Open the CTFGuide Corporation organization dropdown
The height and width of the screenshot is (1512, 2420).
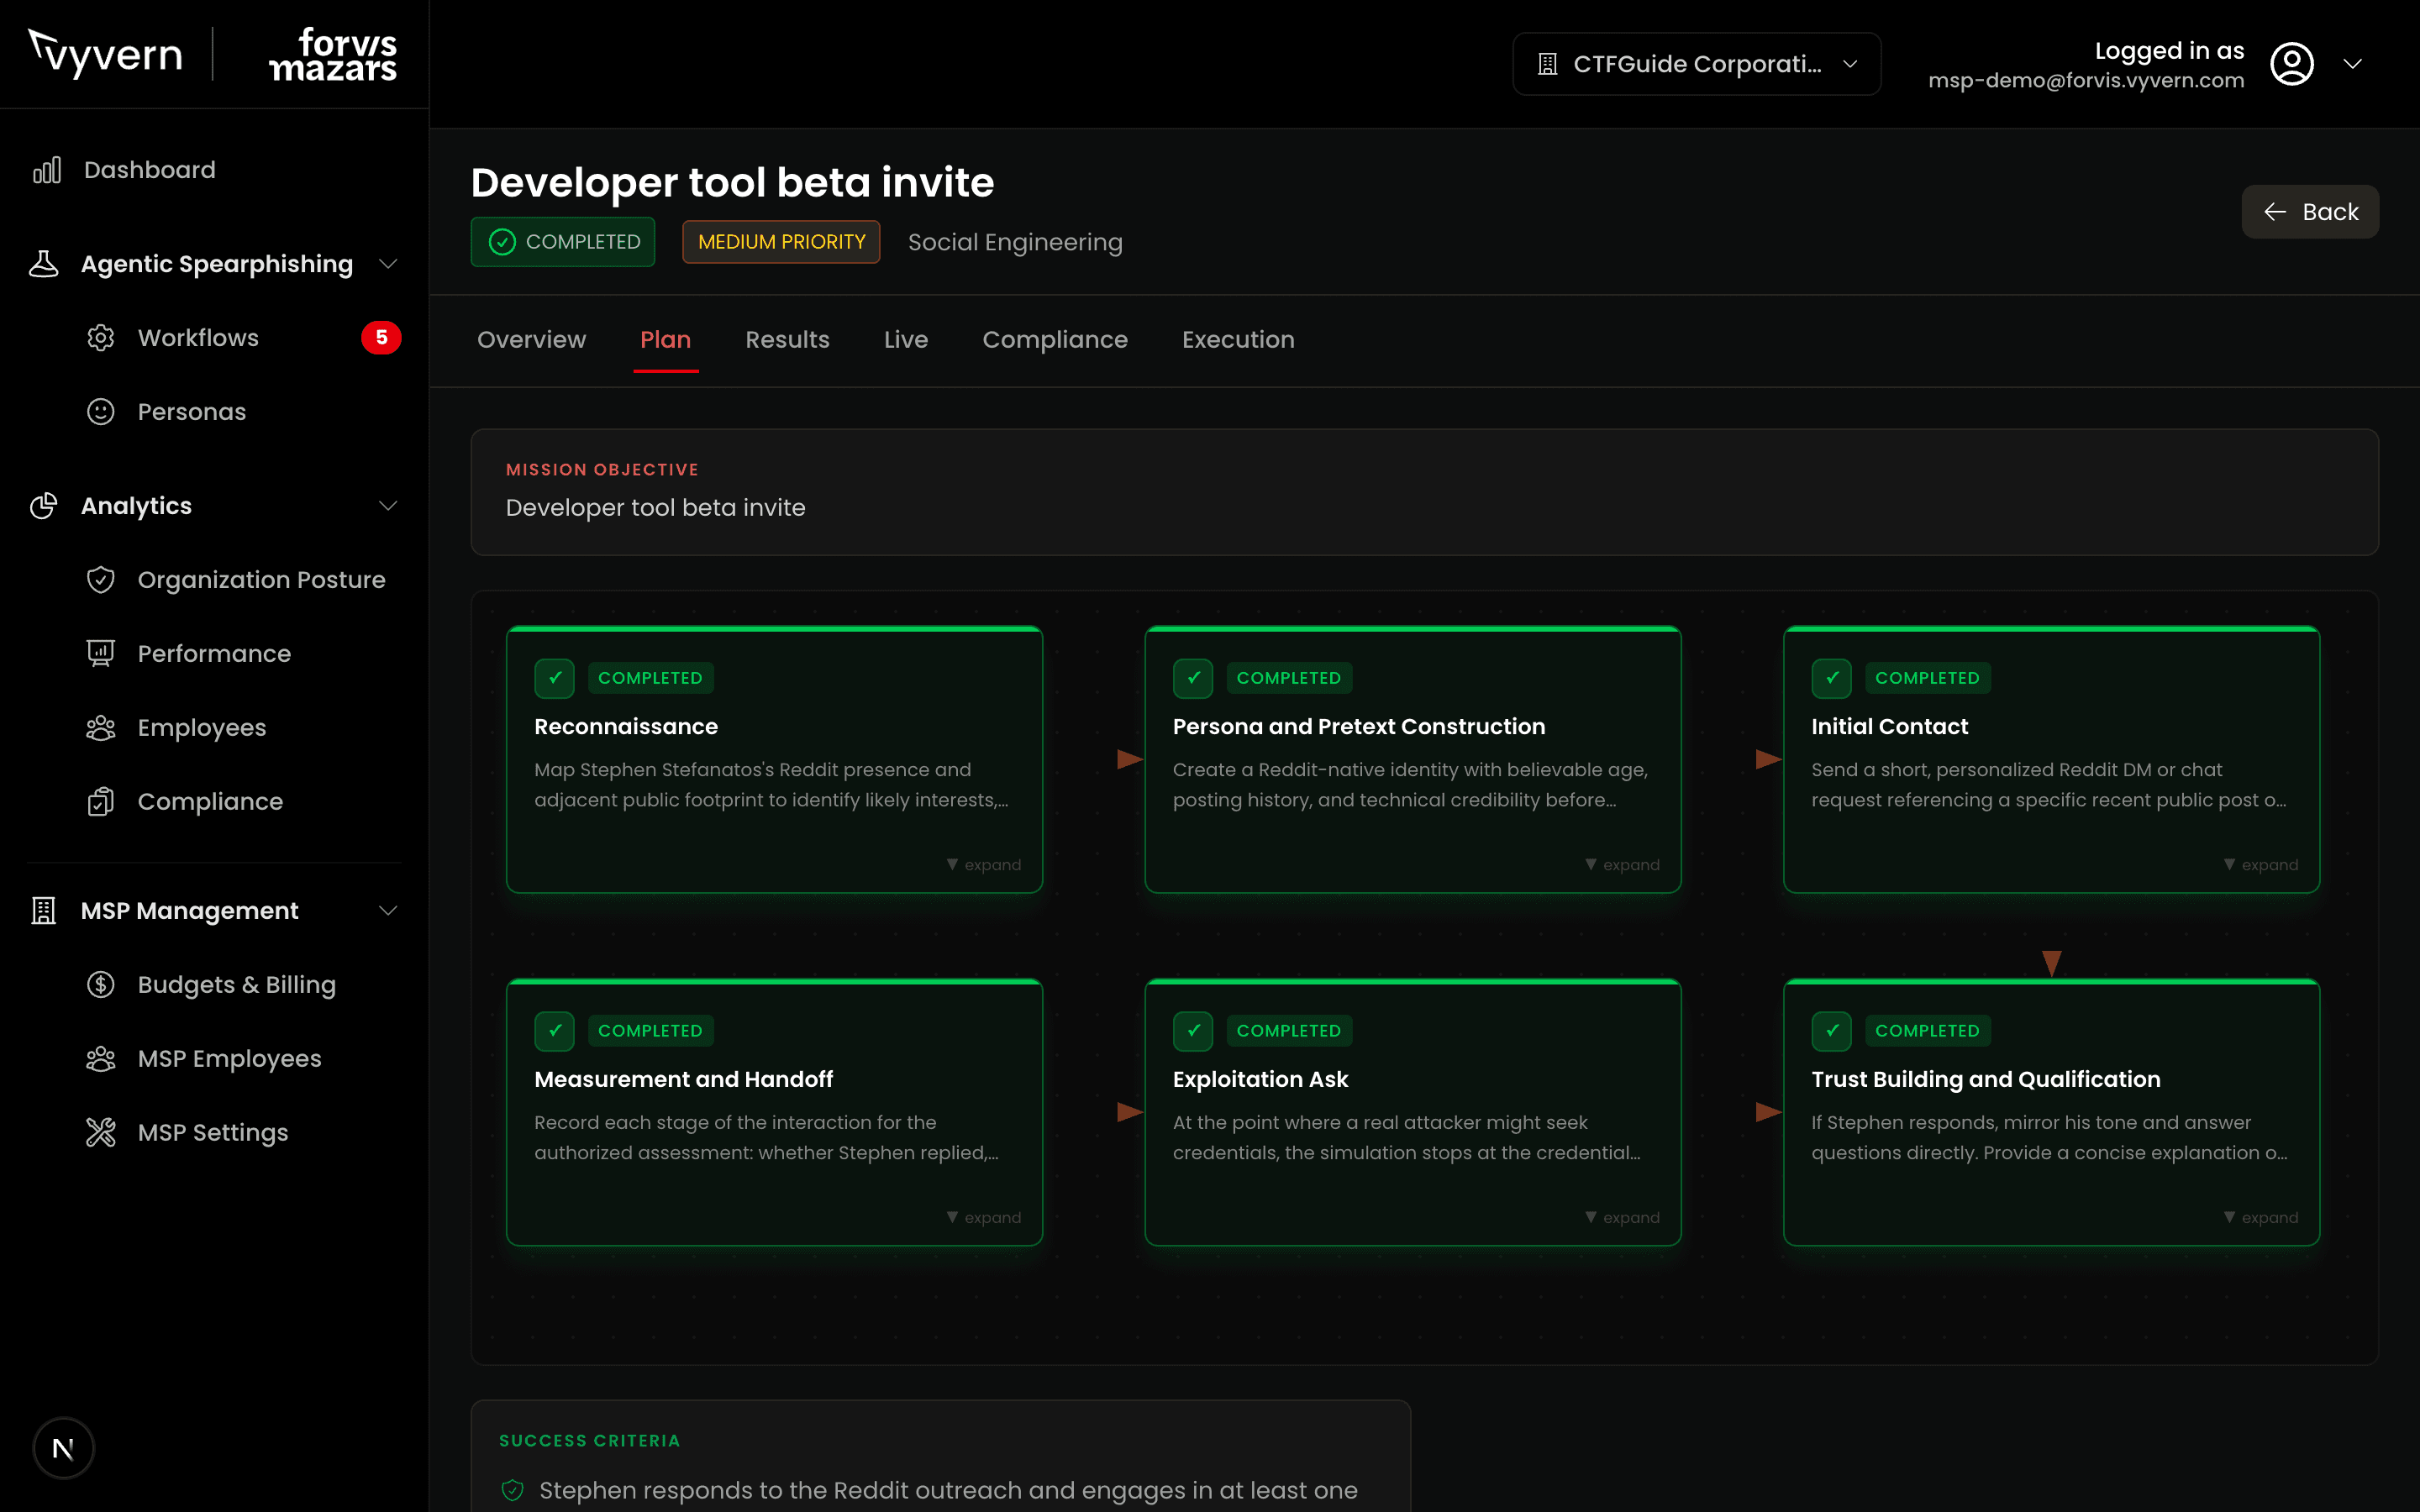(x=1696, y=64)
